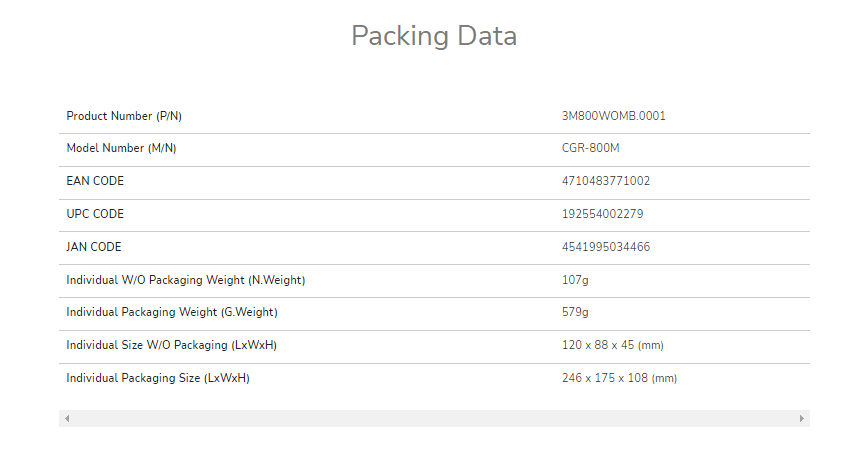Select the JAN CODE row label
This screenshot has width=865, height=463.
(94, 247)
